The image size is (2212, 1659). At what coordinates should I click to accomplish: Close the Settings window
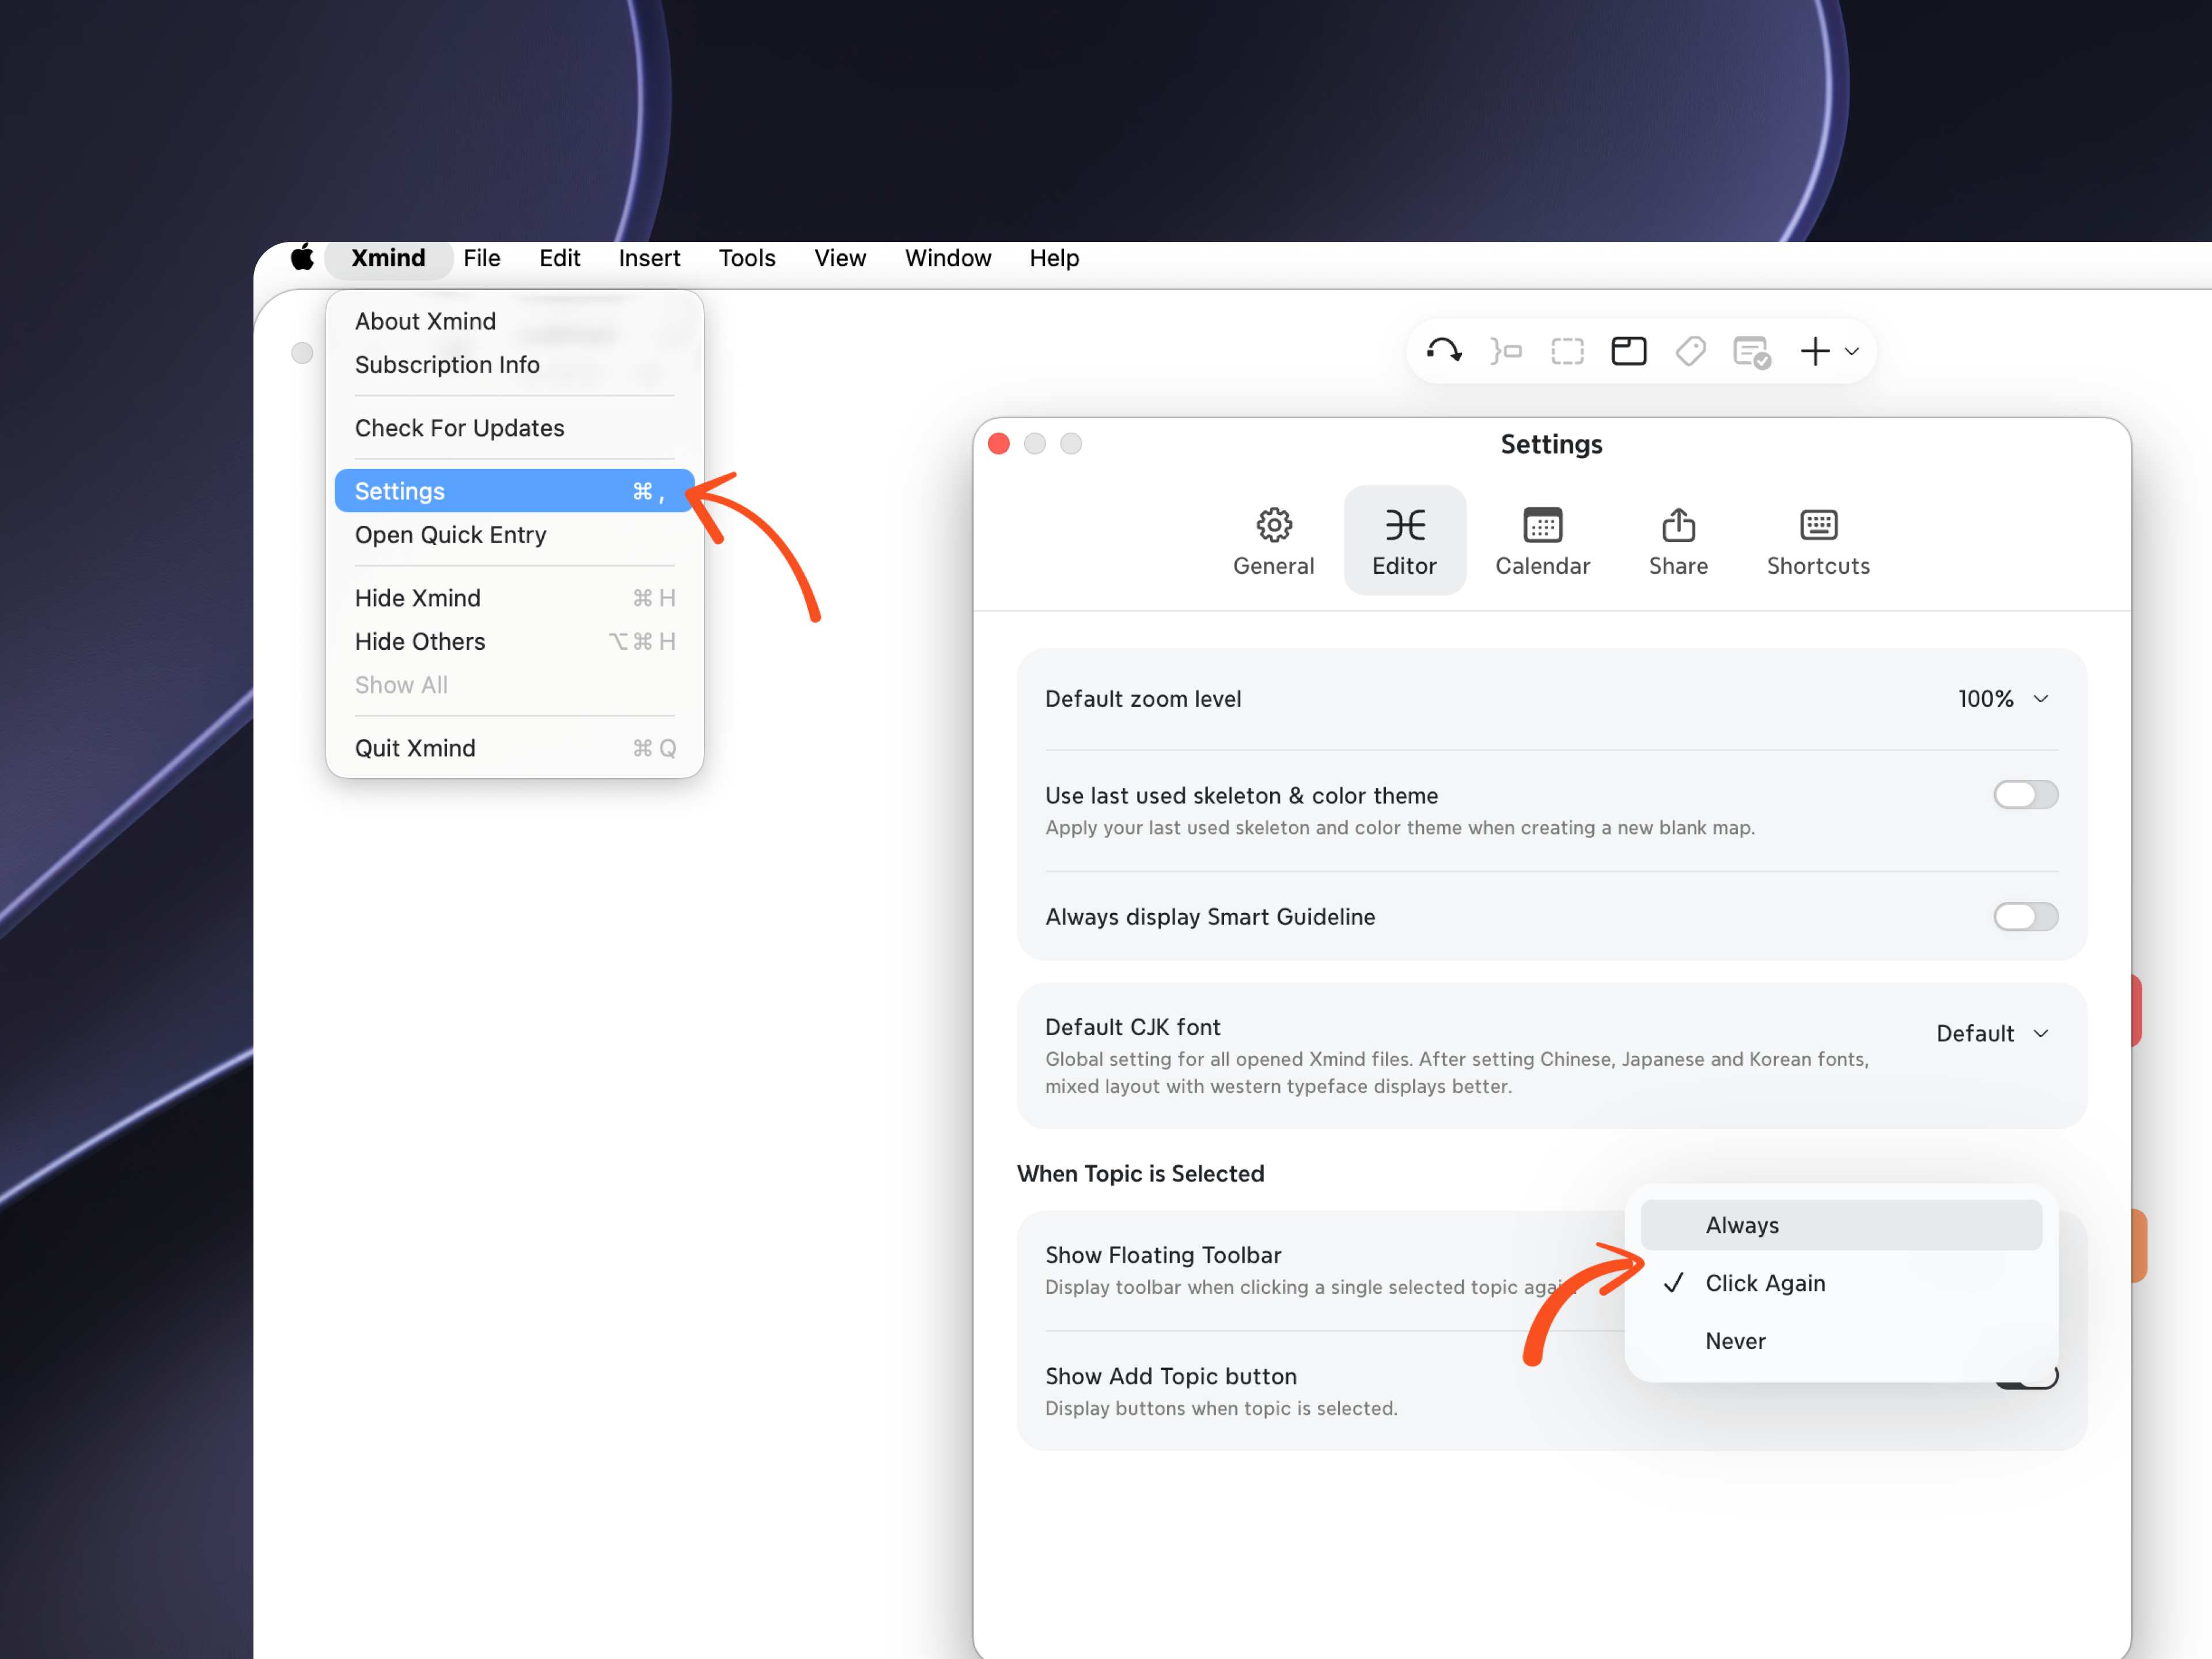998,444
